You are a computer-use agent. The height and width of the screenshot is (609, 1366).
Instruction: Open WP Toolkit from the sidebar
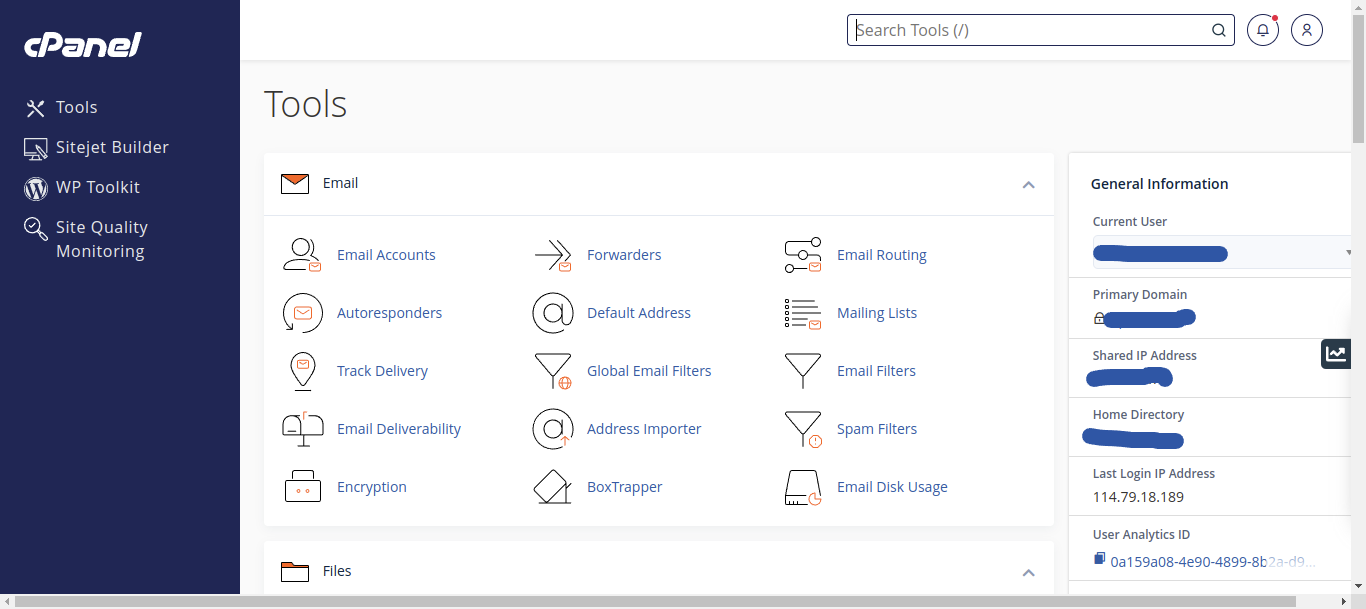point(97,187)
